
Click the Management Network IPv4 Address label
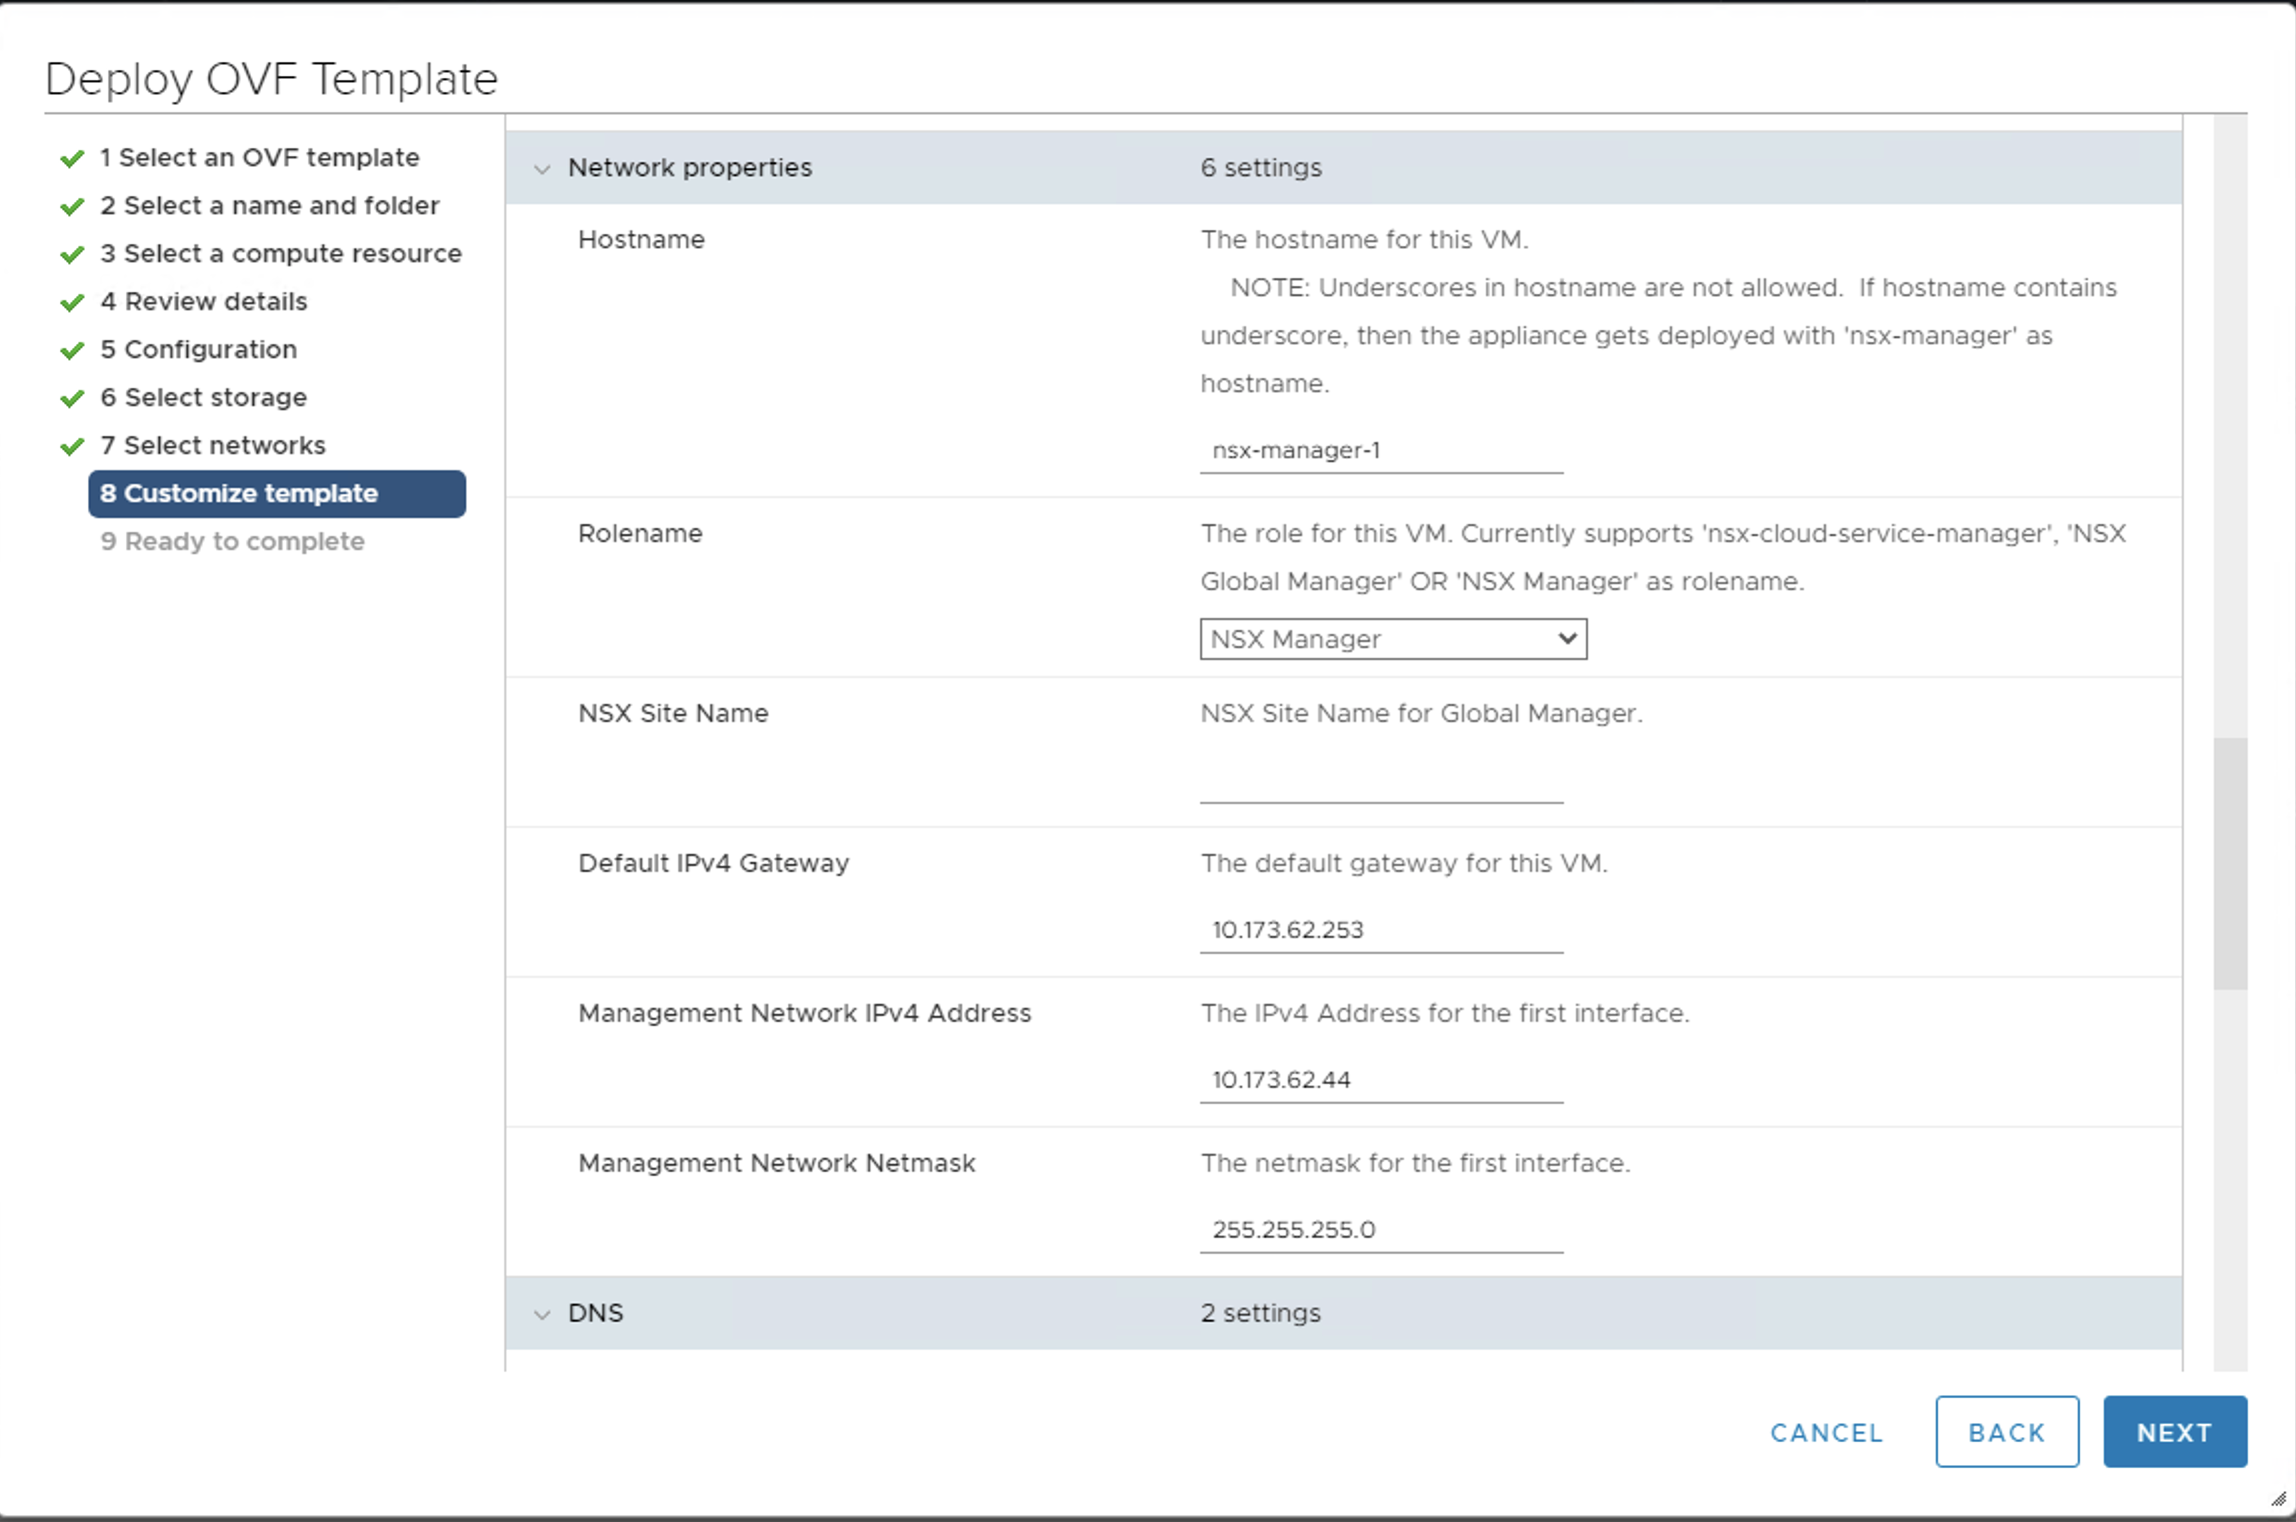point(804,1014)
